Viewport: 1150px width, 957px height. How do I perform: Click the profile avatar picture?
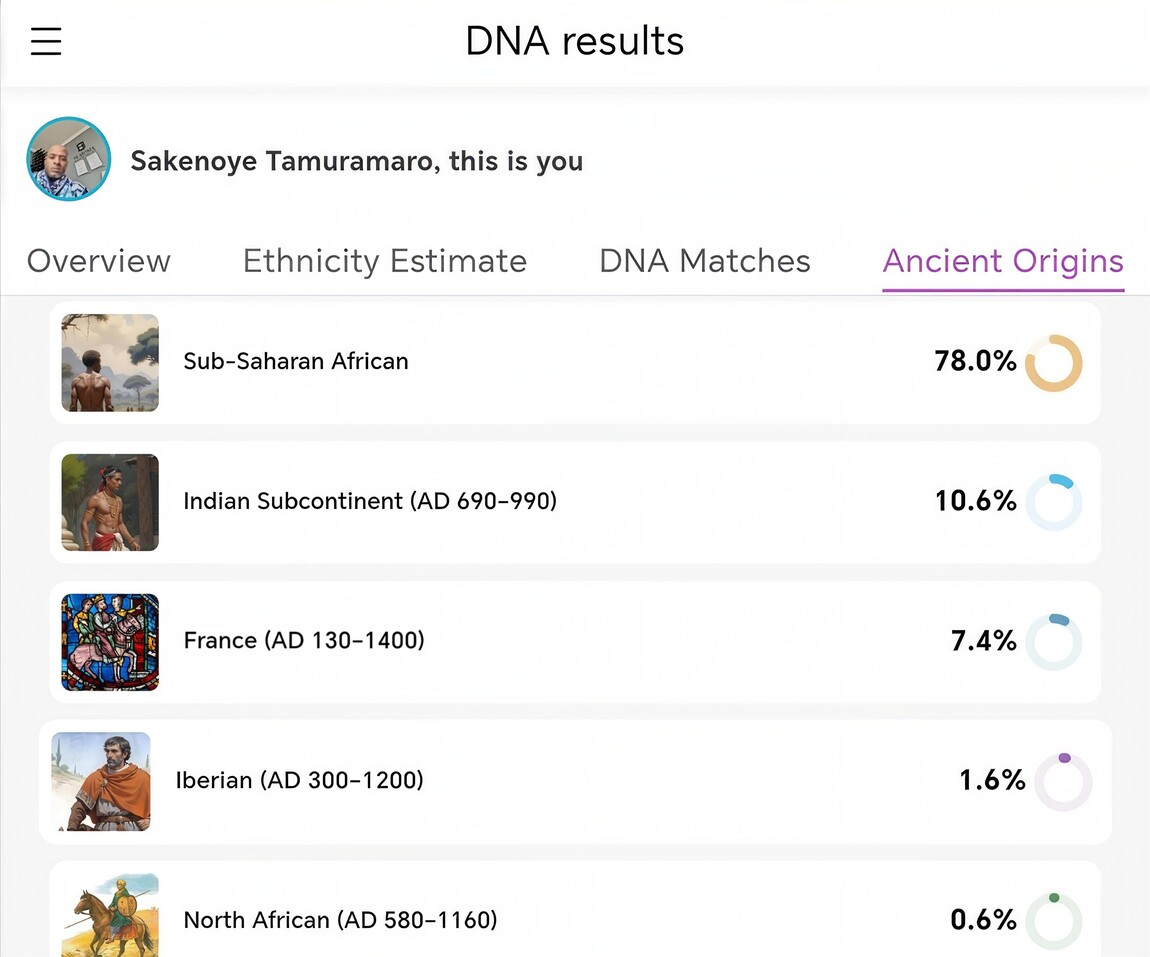[69, 159]
